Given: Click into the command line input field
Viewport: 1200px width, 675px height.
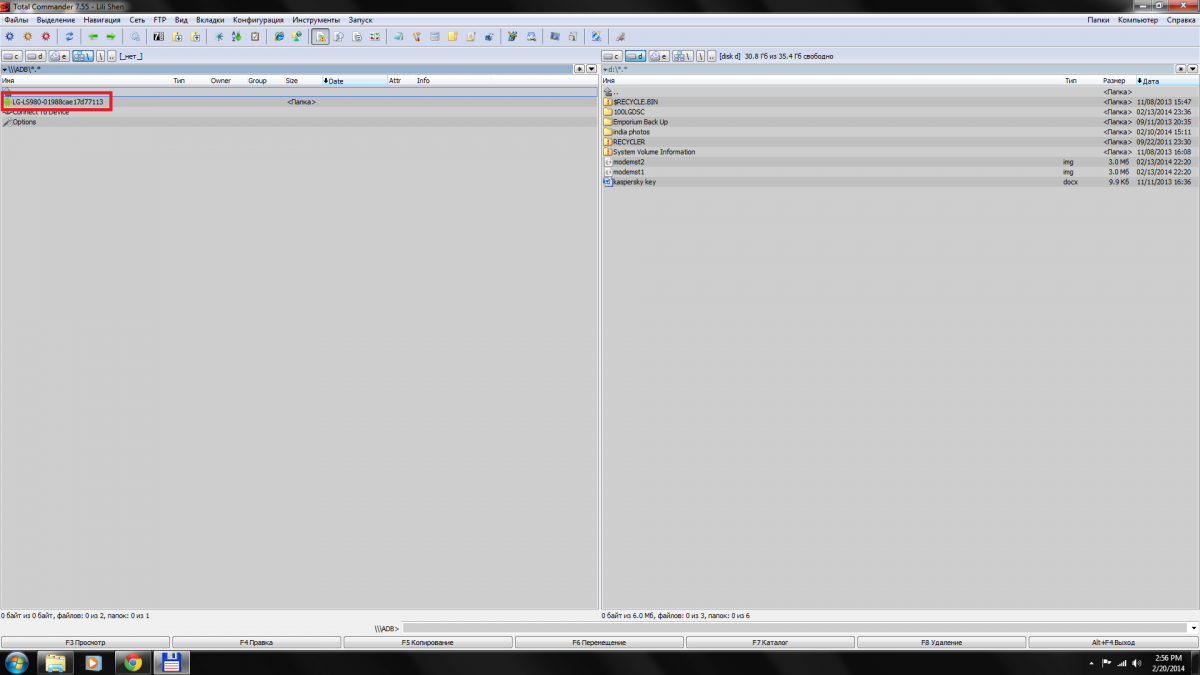Looking at the screenshot, I should coord(795,628).
